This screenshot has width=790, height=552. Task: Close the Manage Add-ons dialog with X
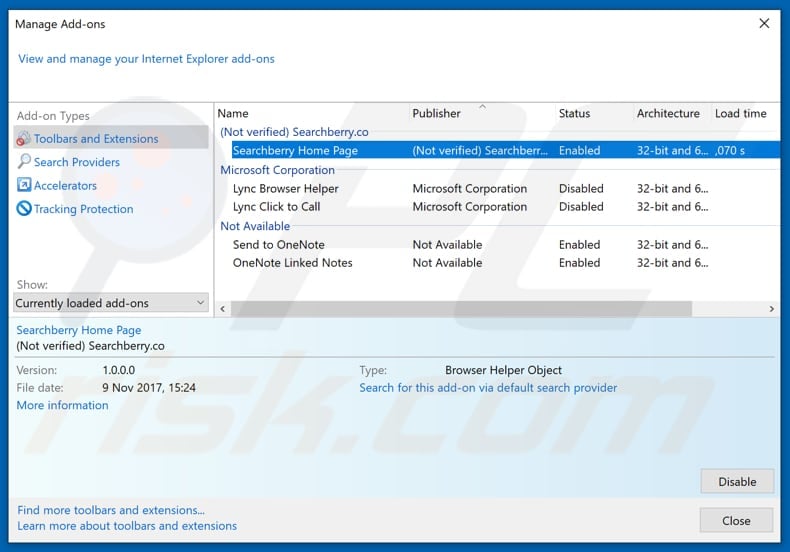click(764, 23)
